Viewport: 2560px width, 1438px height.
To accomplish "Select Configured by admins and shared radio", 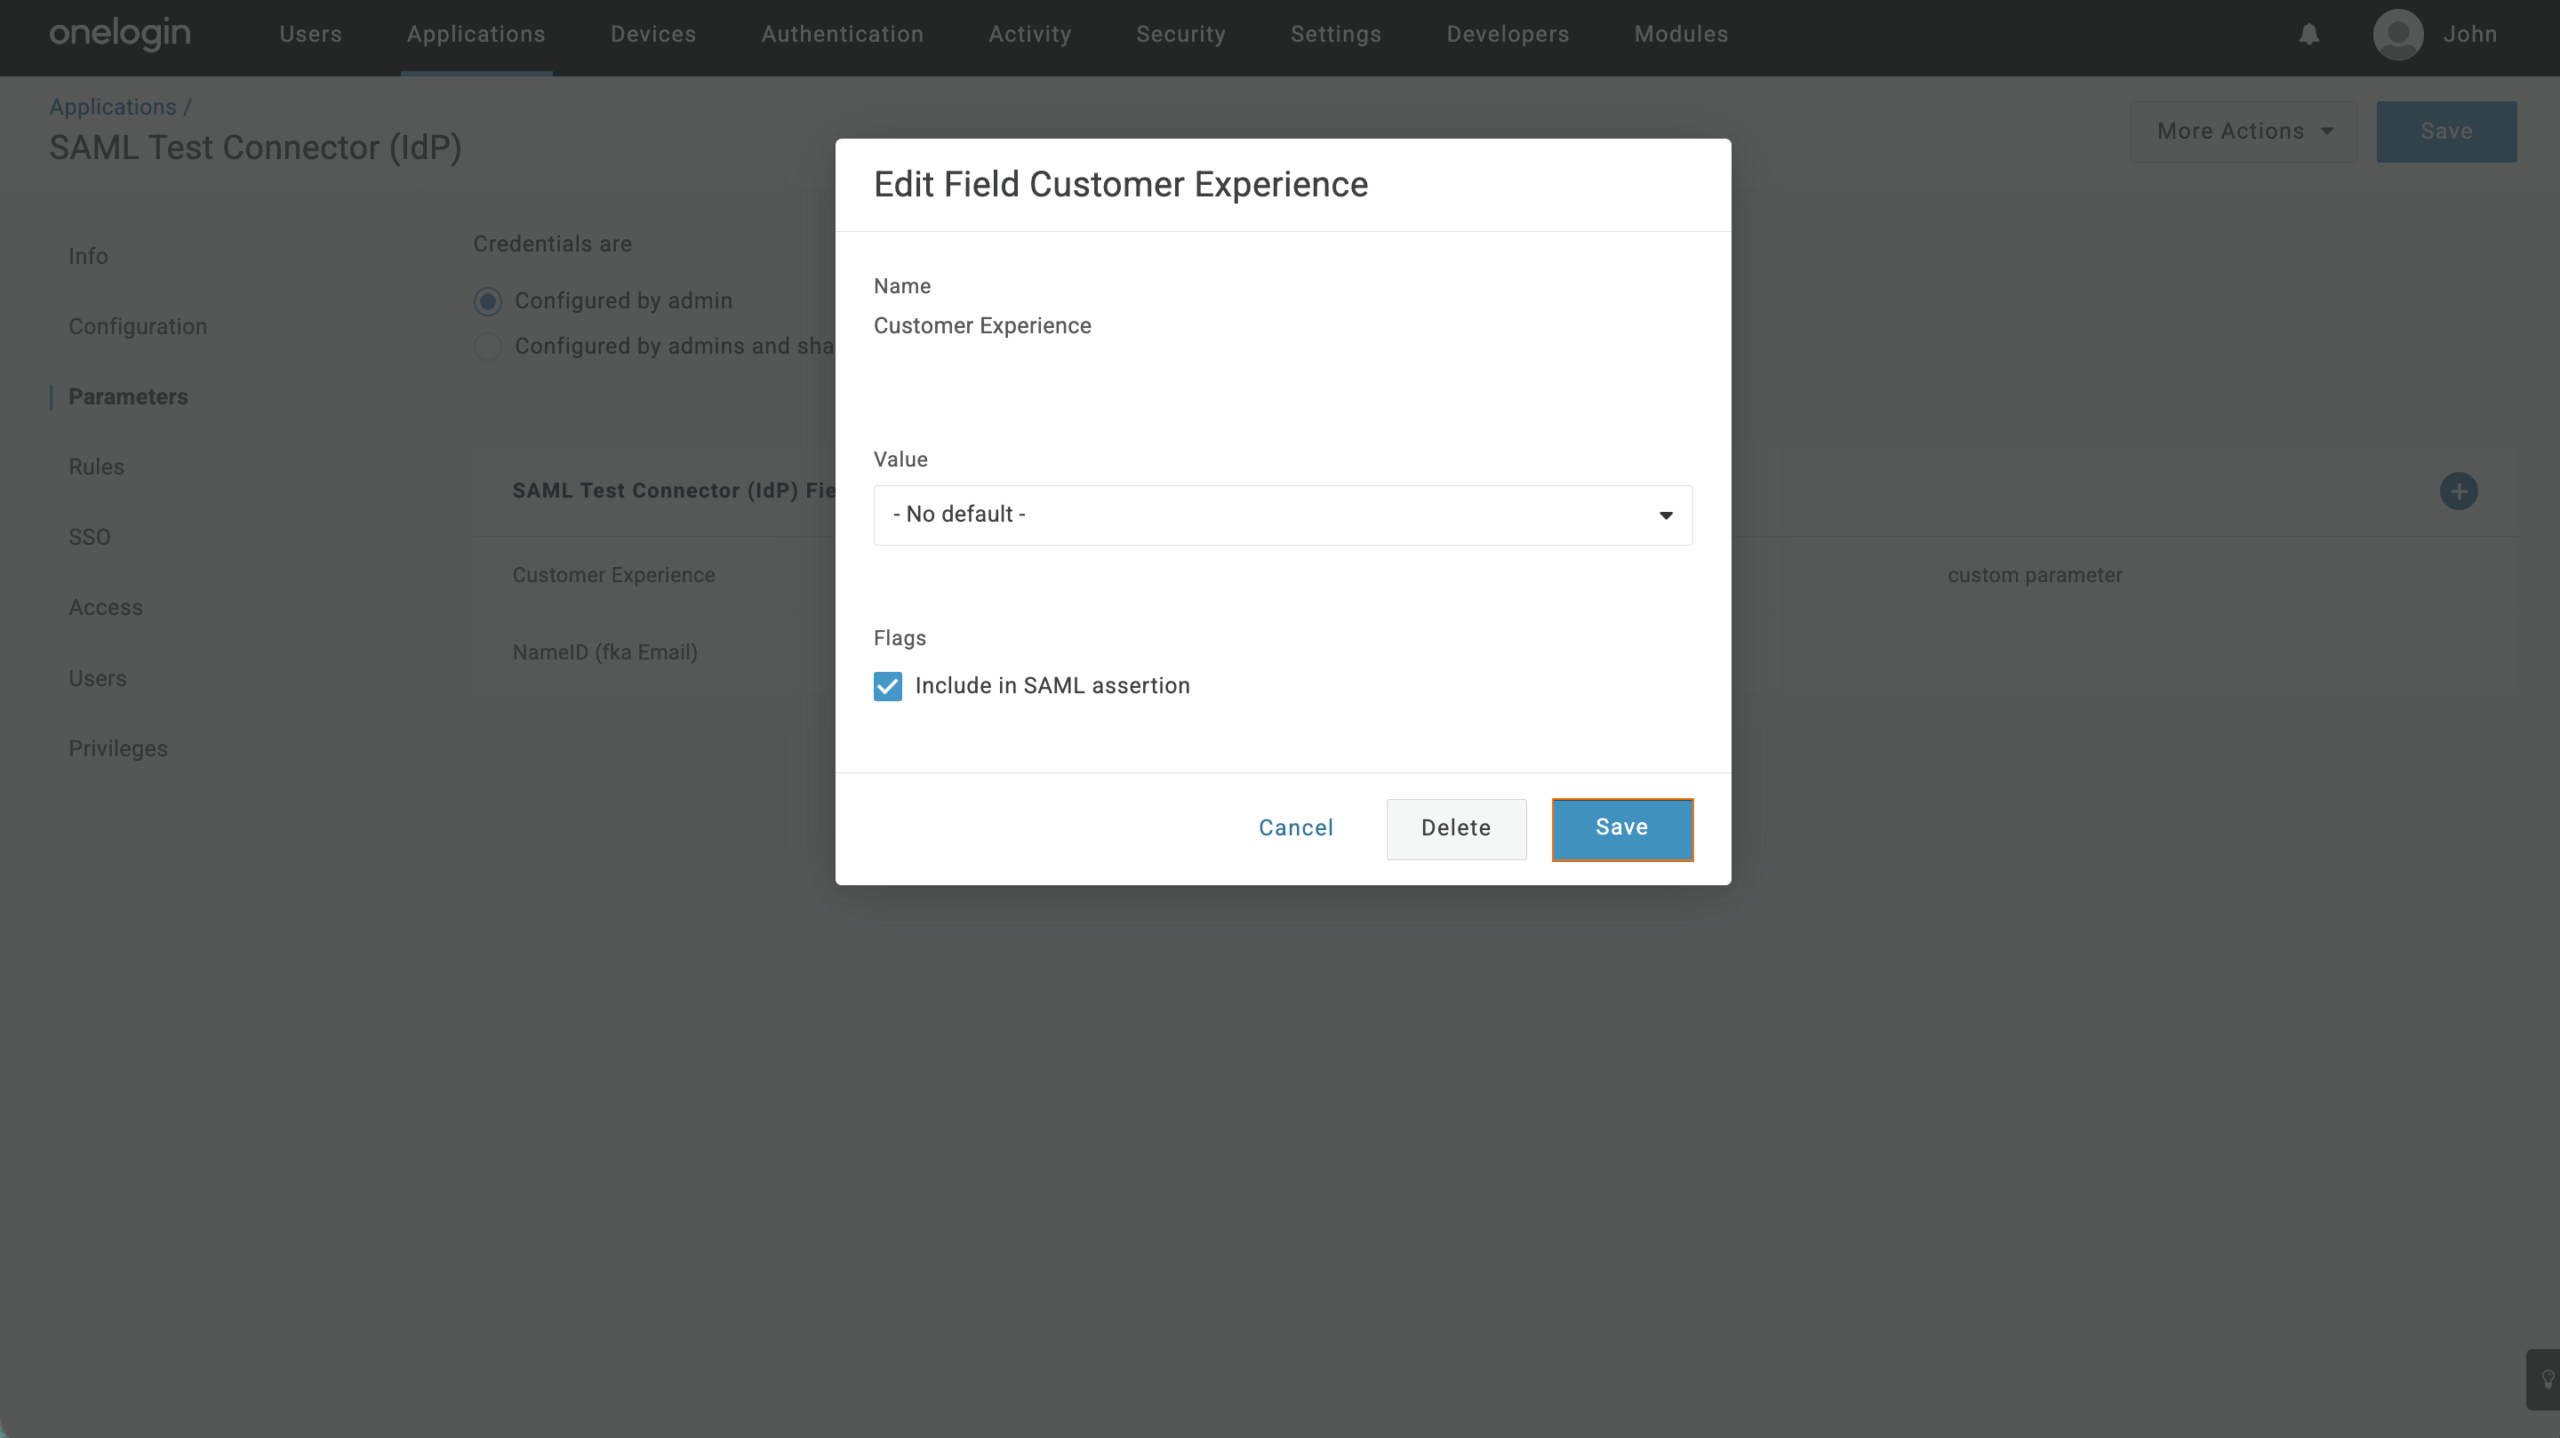I will tap(487, 346).
